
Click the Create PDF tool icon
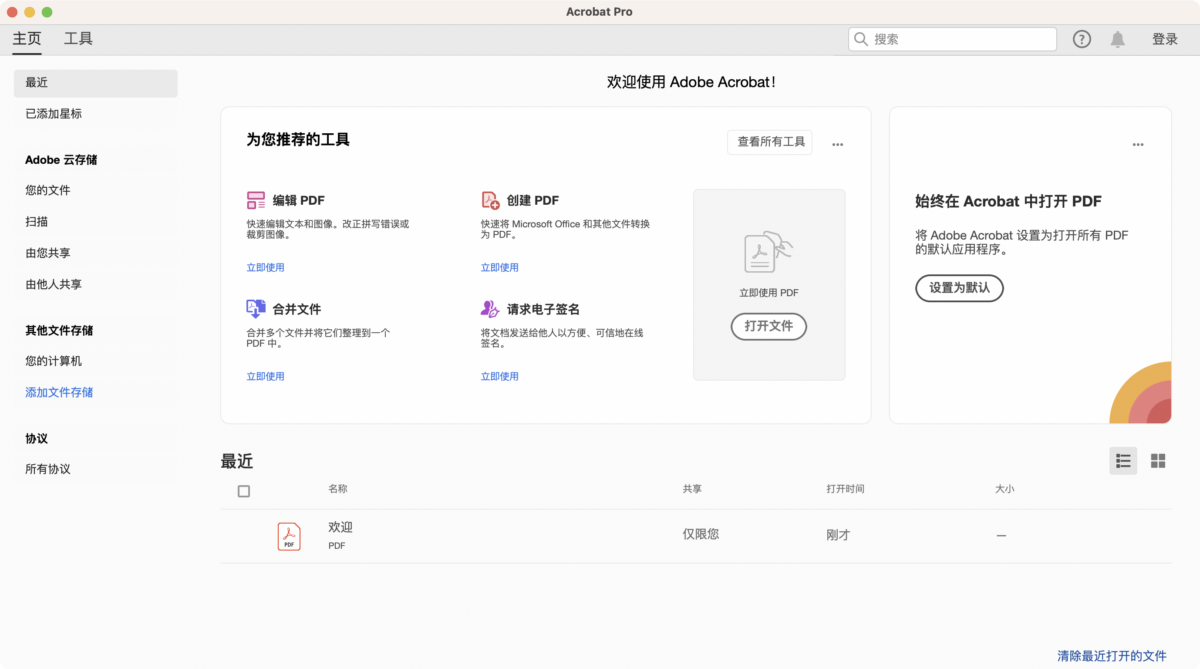(x=490, y=200)
